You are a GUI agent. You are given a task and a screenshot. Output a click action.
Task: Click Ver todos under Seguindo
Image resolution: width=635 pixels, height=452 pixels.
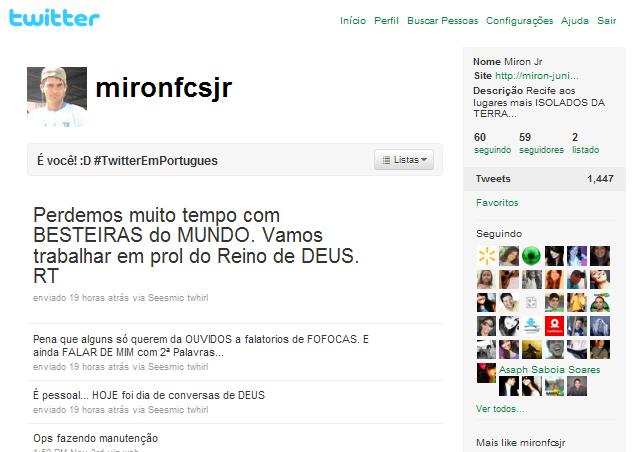click(500, 409)
